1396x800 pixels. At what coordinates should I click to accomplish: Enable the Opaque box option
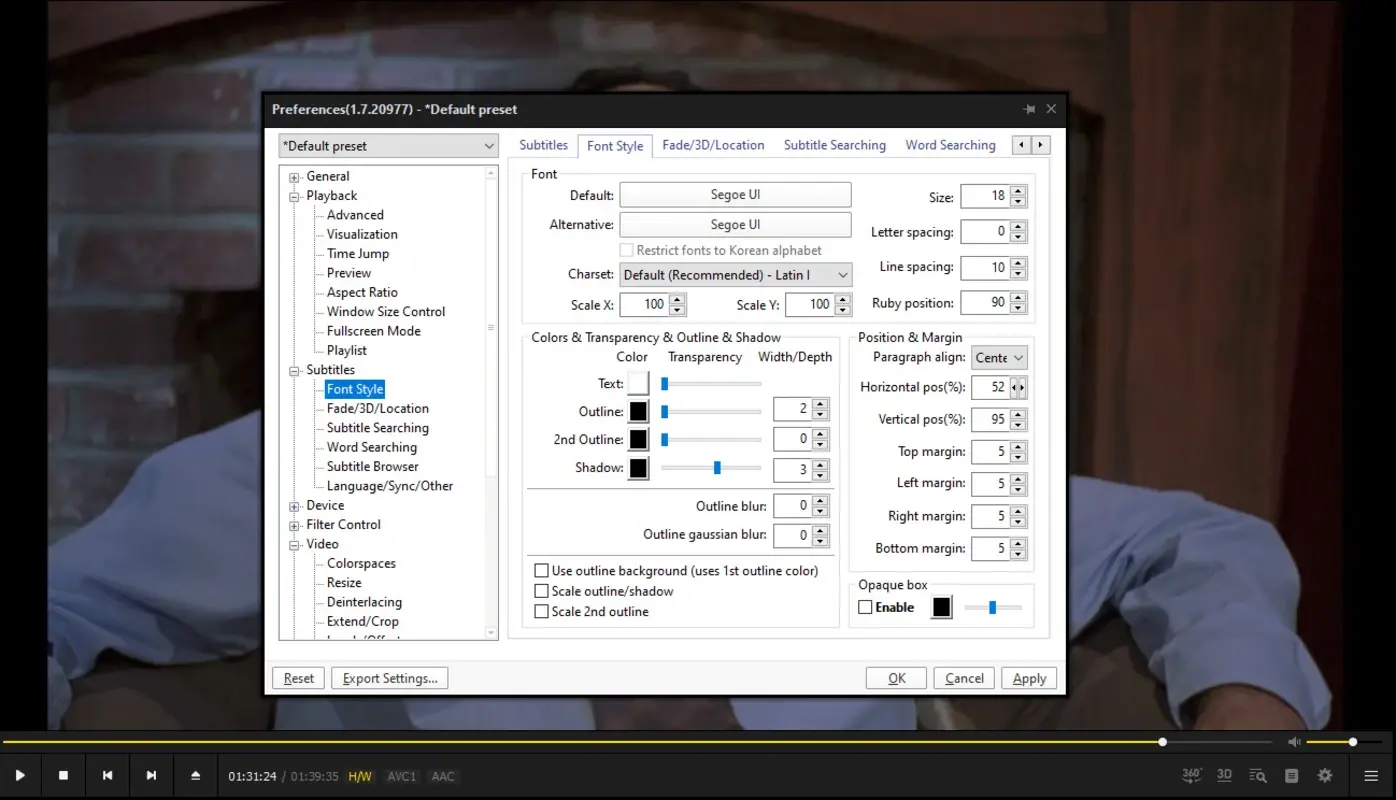[x=864, y=607]
